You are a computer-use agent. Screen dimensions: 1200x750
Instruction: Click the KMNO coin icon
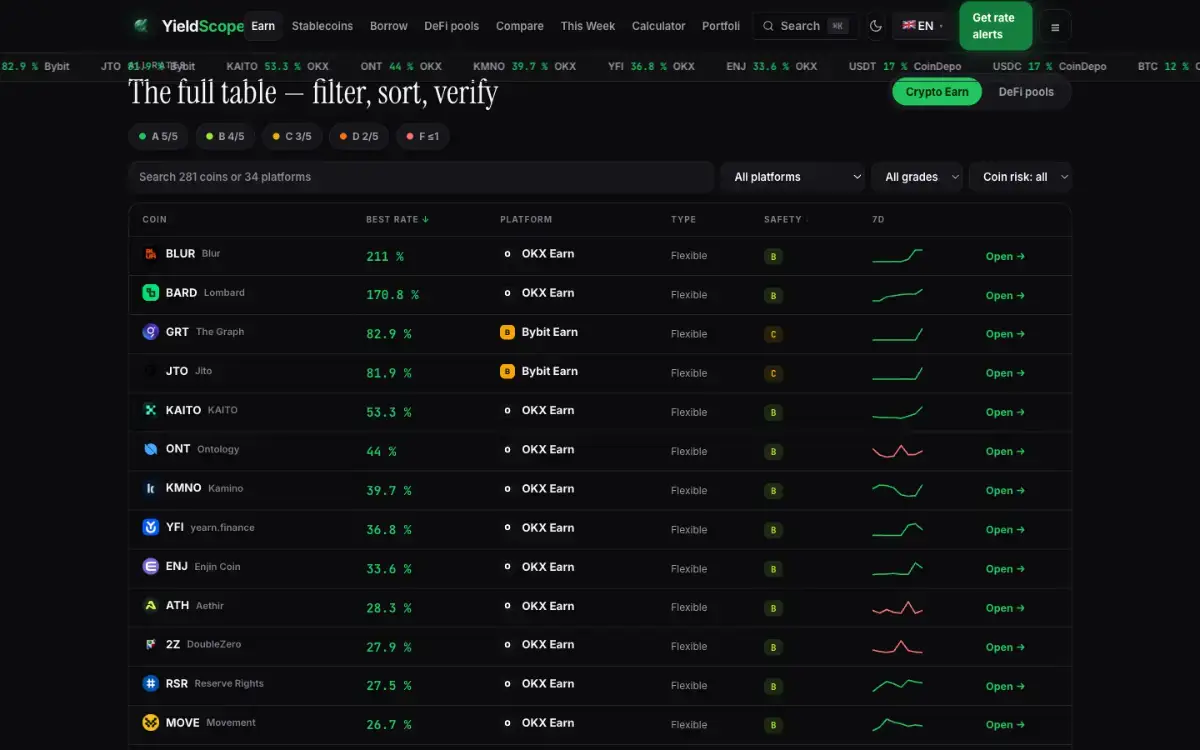(x=151, y=488)
